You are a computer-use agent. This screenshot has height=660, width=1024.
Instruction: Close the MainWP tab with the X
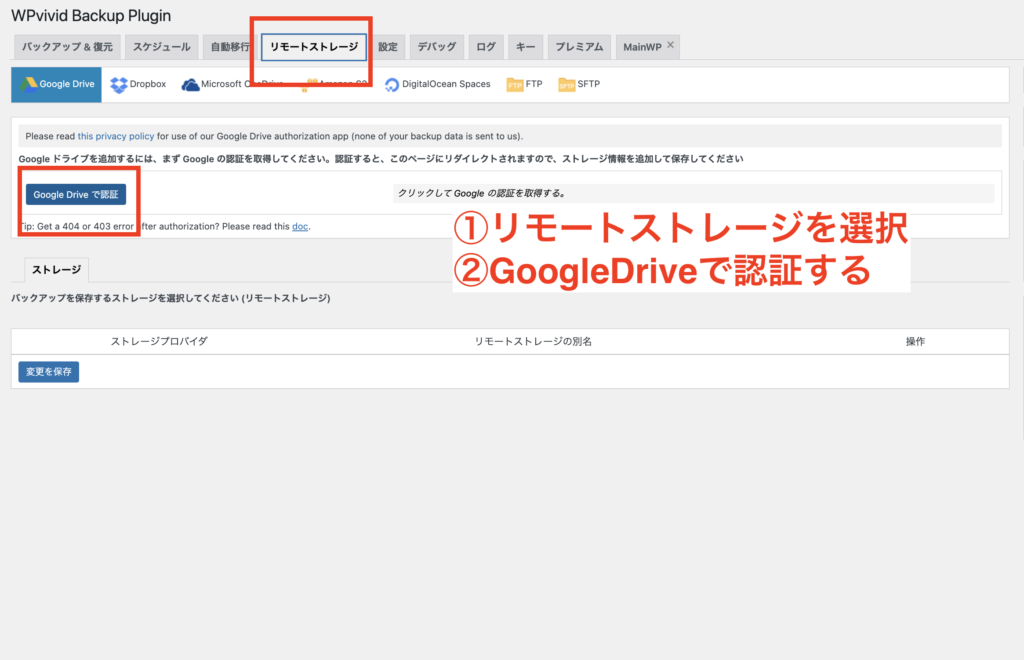click(671, 45)
